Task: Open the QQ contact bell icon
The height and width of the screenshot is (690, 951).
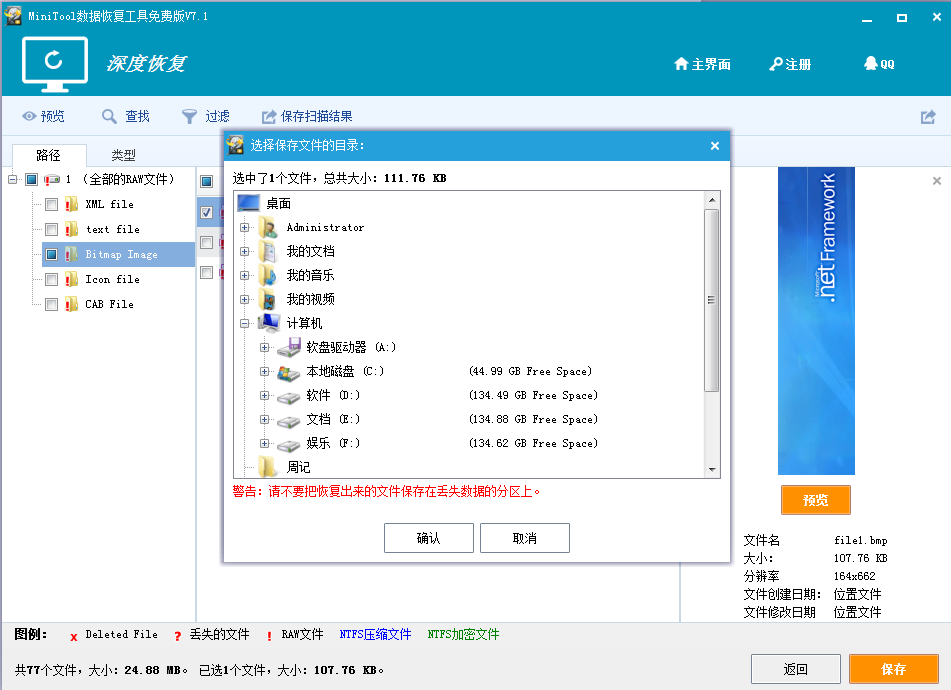Action: click(x=879, y=64)
